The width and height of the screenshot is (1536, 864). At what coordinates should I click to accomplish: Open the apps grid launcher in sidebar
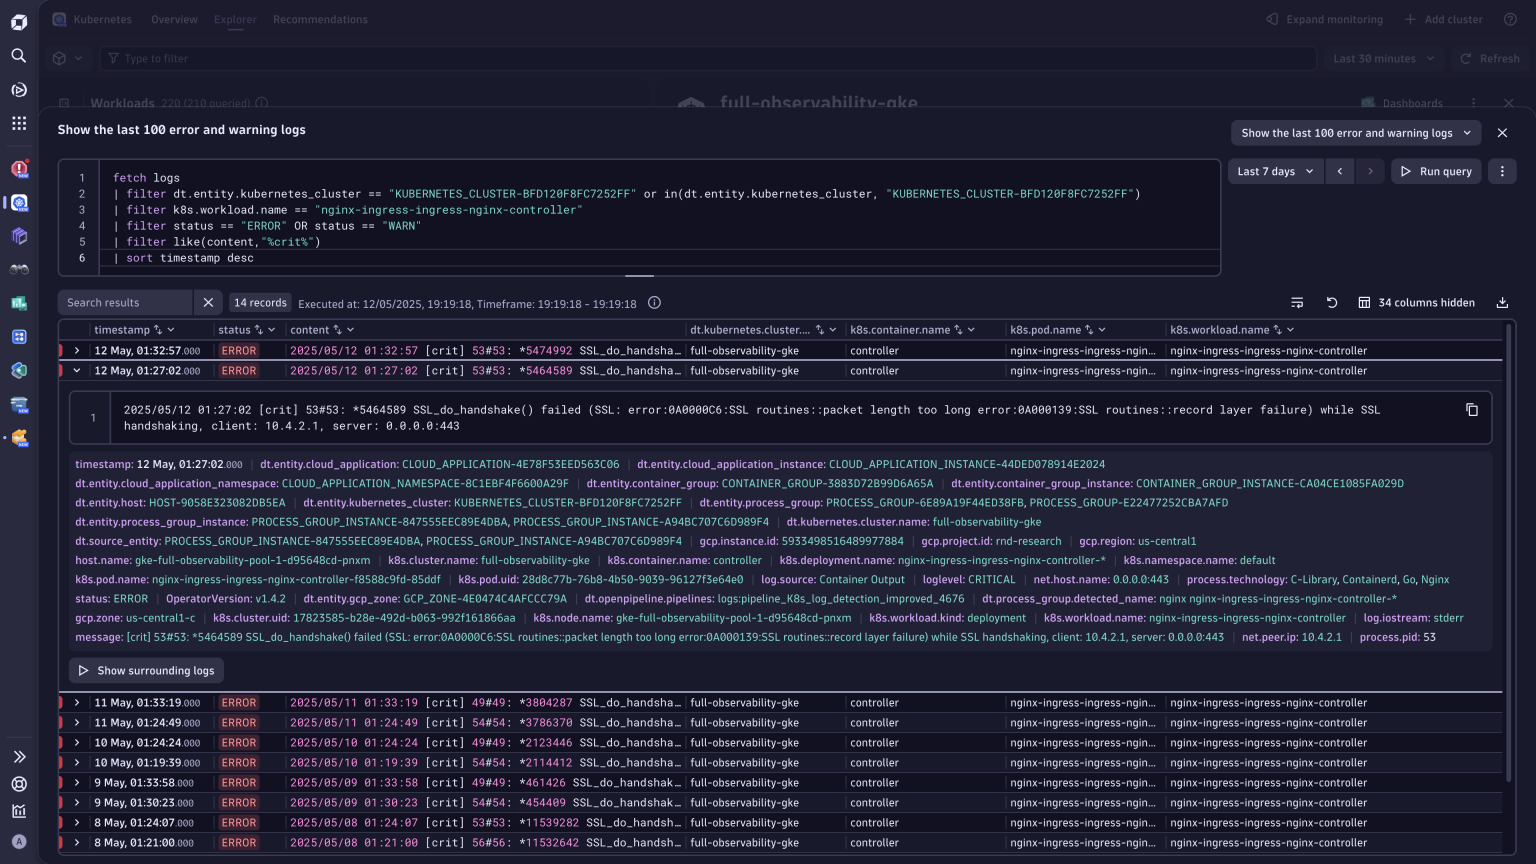[x=19, y=123]
